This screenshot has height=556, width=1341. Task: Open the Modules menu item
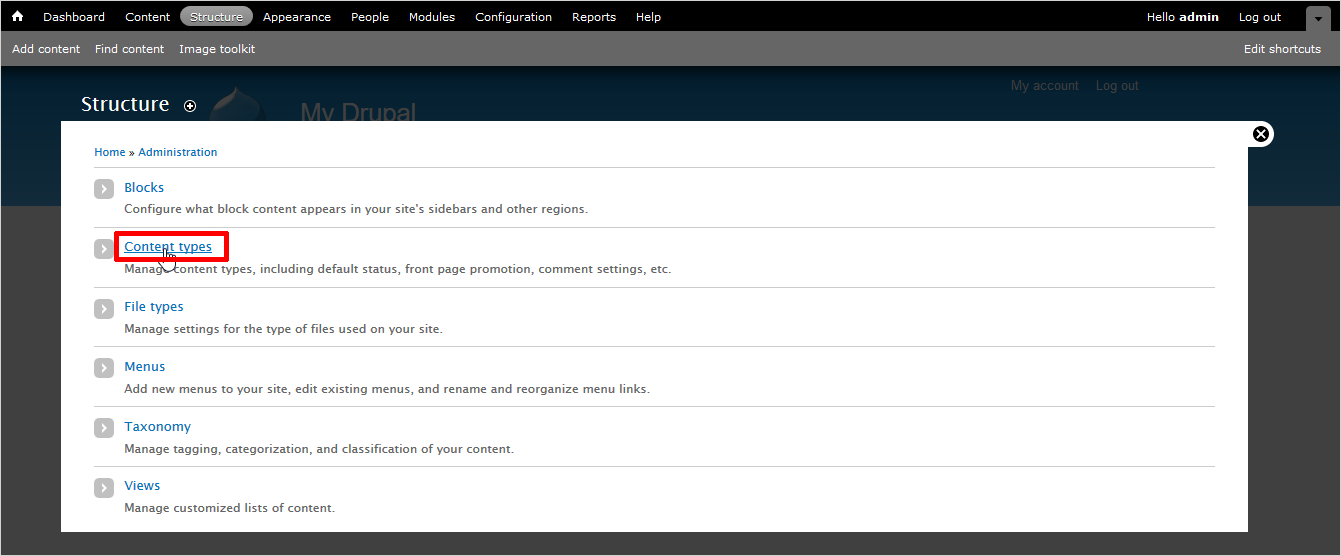(x=432, y=17)
